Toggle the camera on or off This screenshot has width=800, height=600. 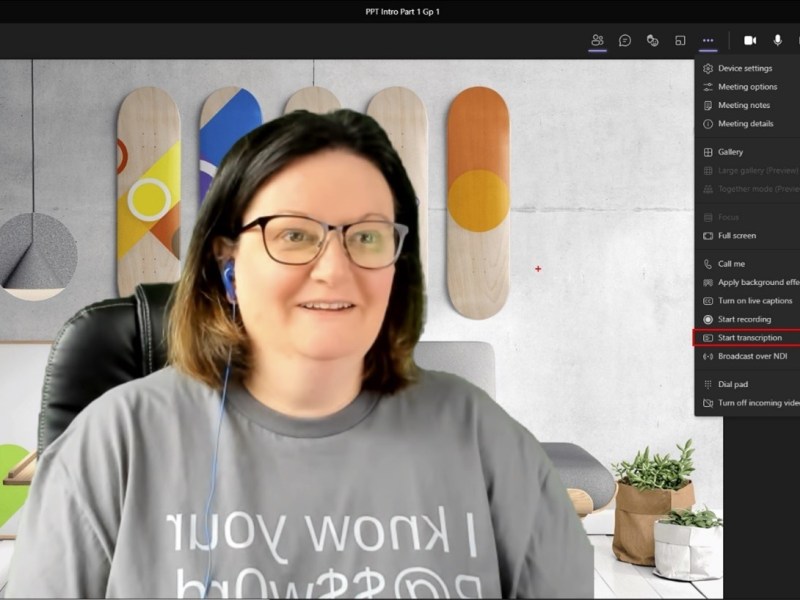[750, 40]
